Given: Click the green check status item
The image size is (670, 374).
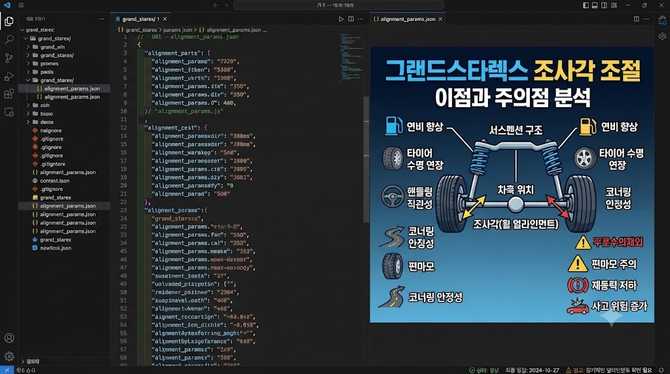Looking at the screenshot, I should [484, 370].
